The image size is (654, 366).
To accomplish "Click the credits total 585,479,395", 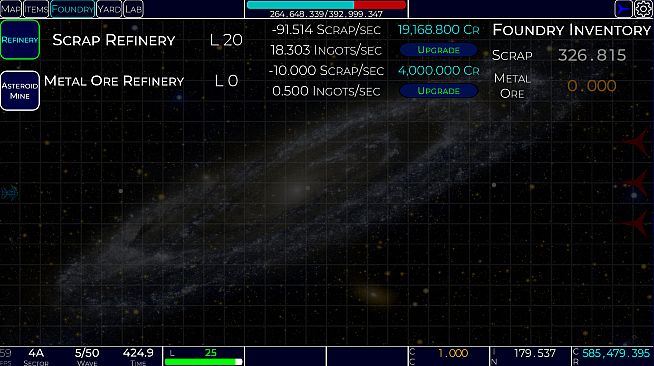I will tap(616, 353).
